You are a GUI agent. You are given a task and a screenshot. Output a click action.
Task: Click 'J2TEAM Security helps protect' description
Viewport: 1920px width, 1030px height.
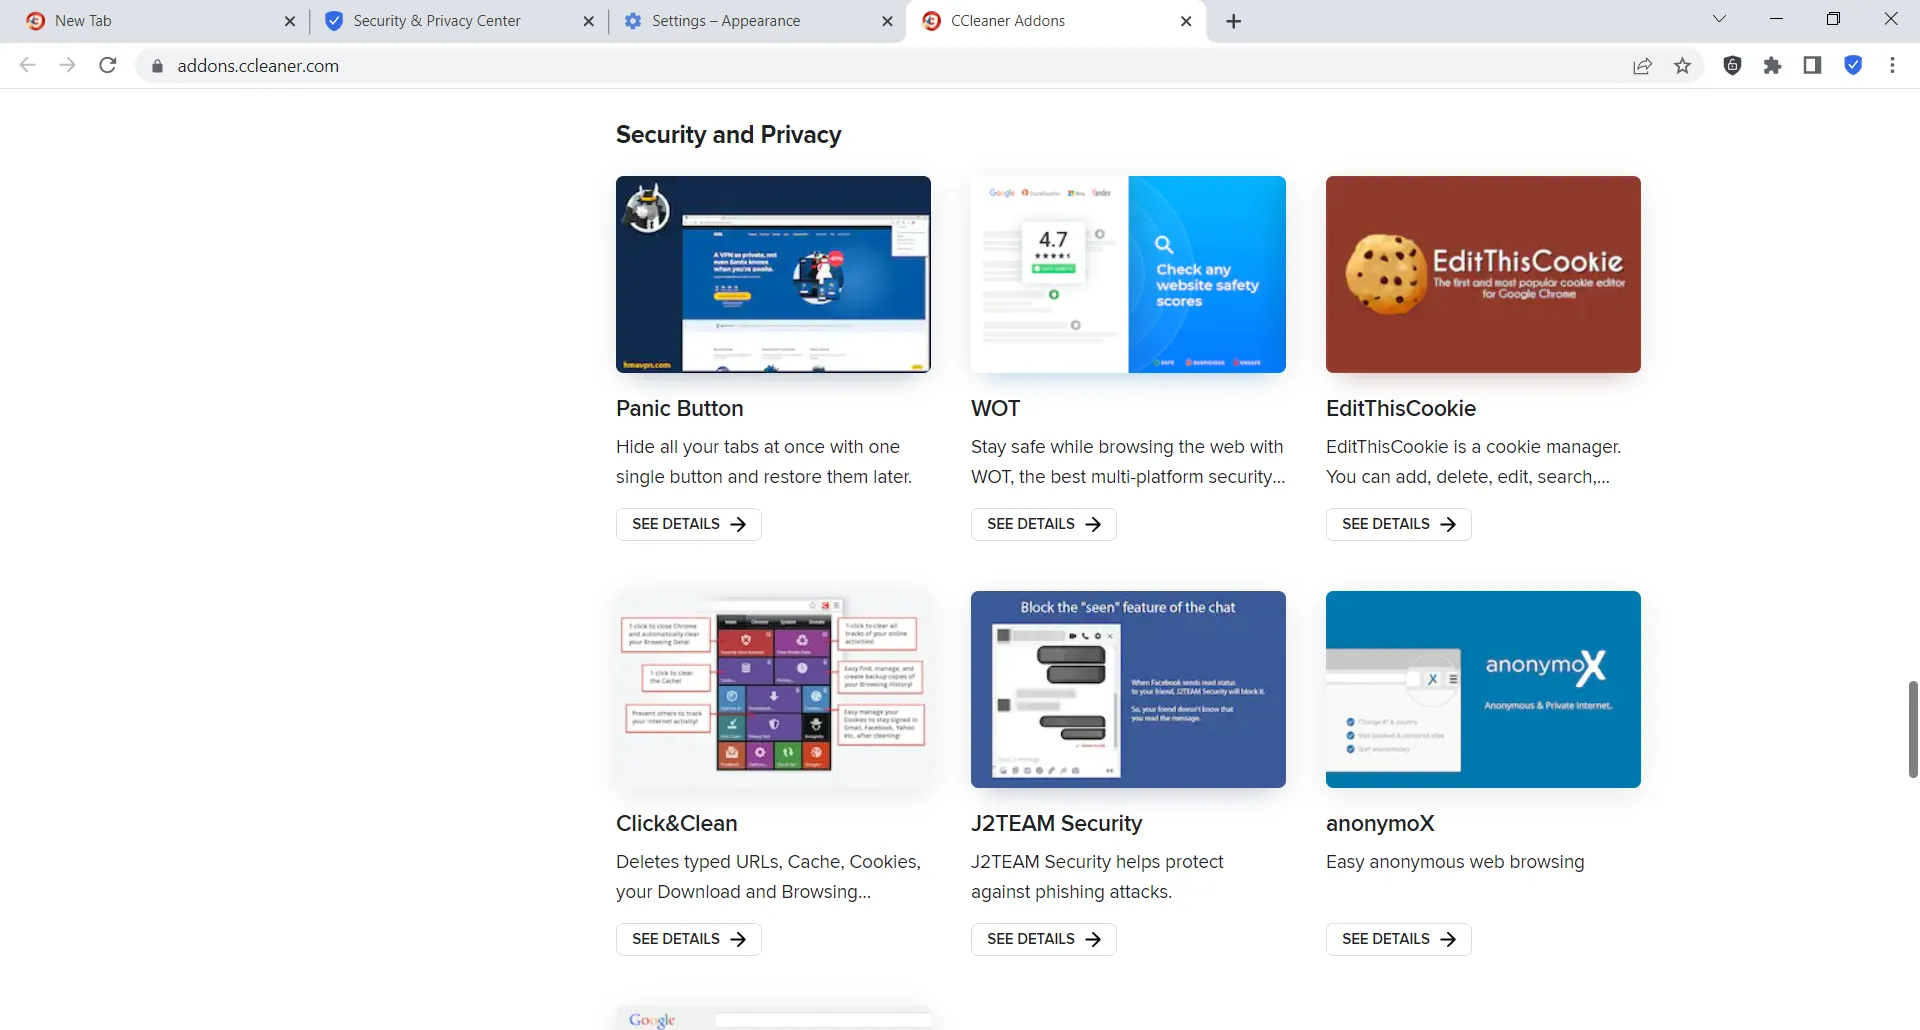pos(1097,877)
